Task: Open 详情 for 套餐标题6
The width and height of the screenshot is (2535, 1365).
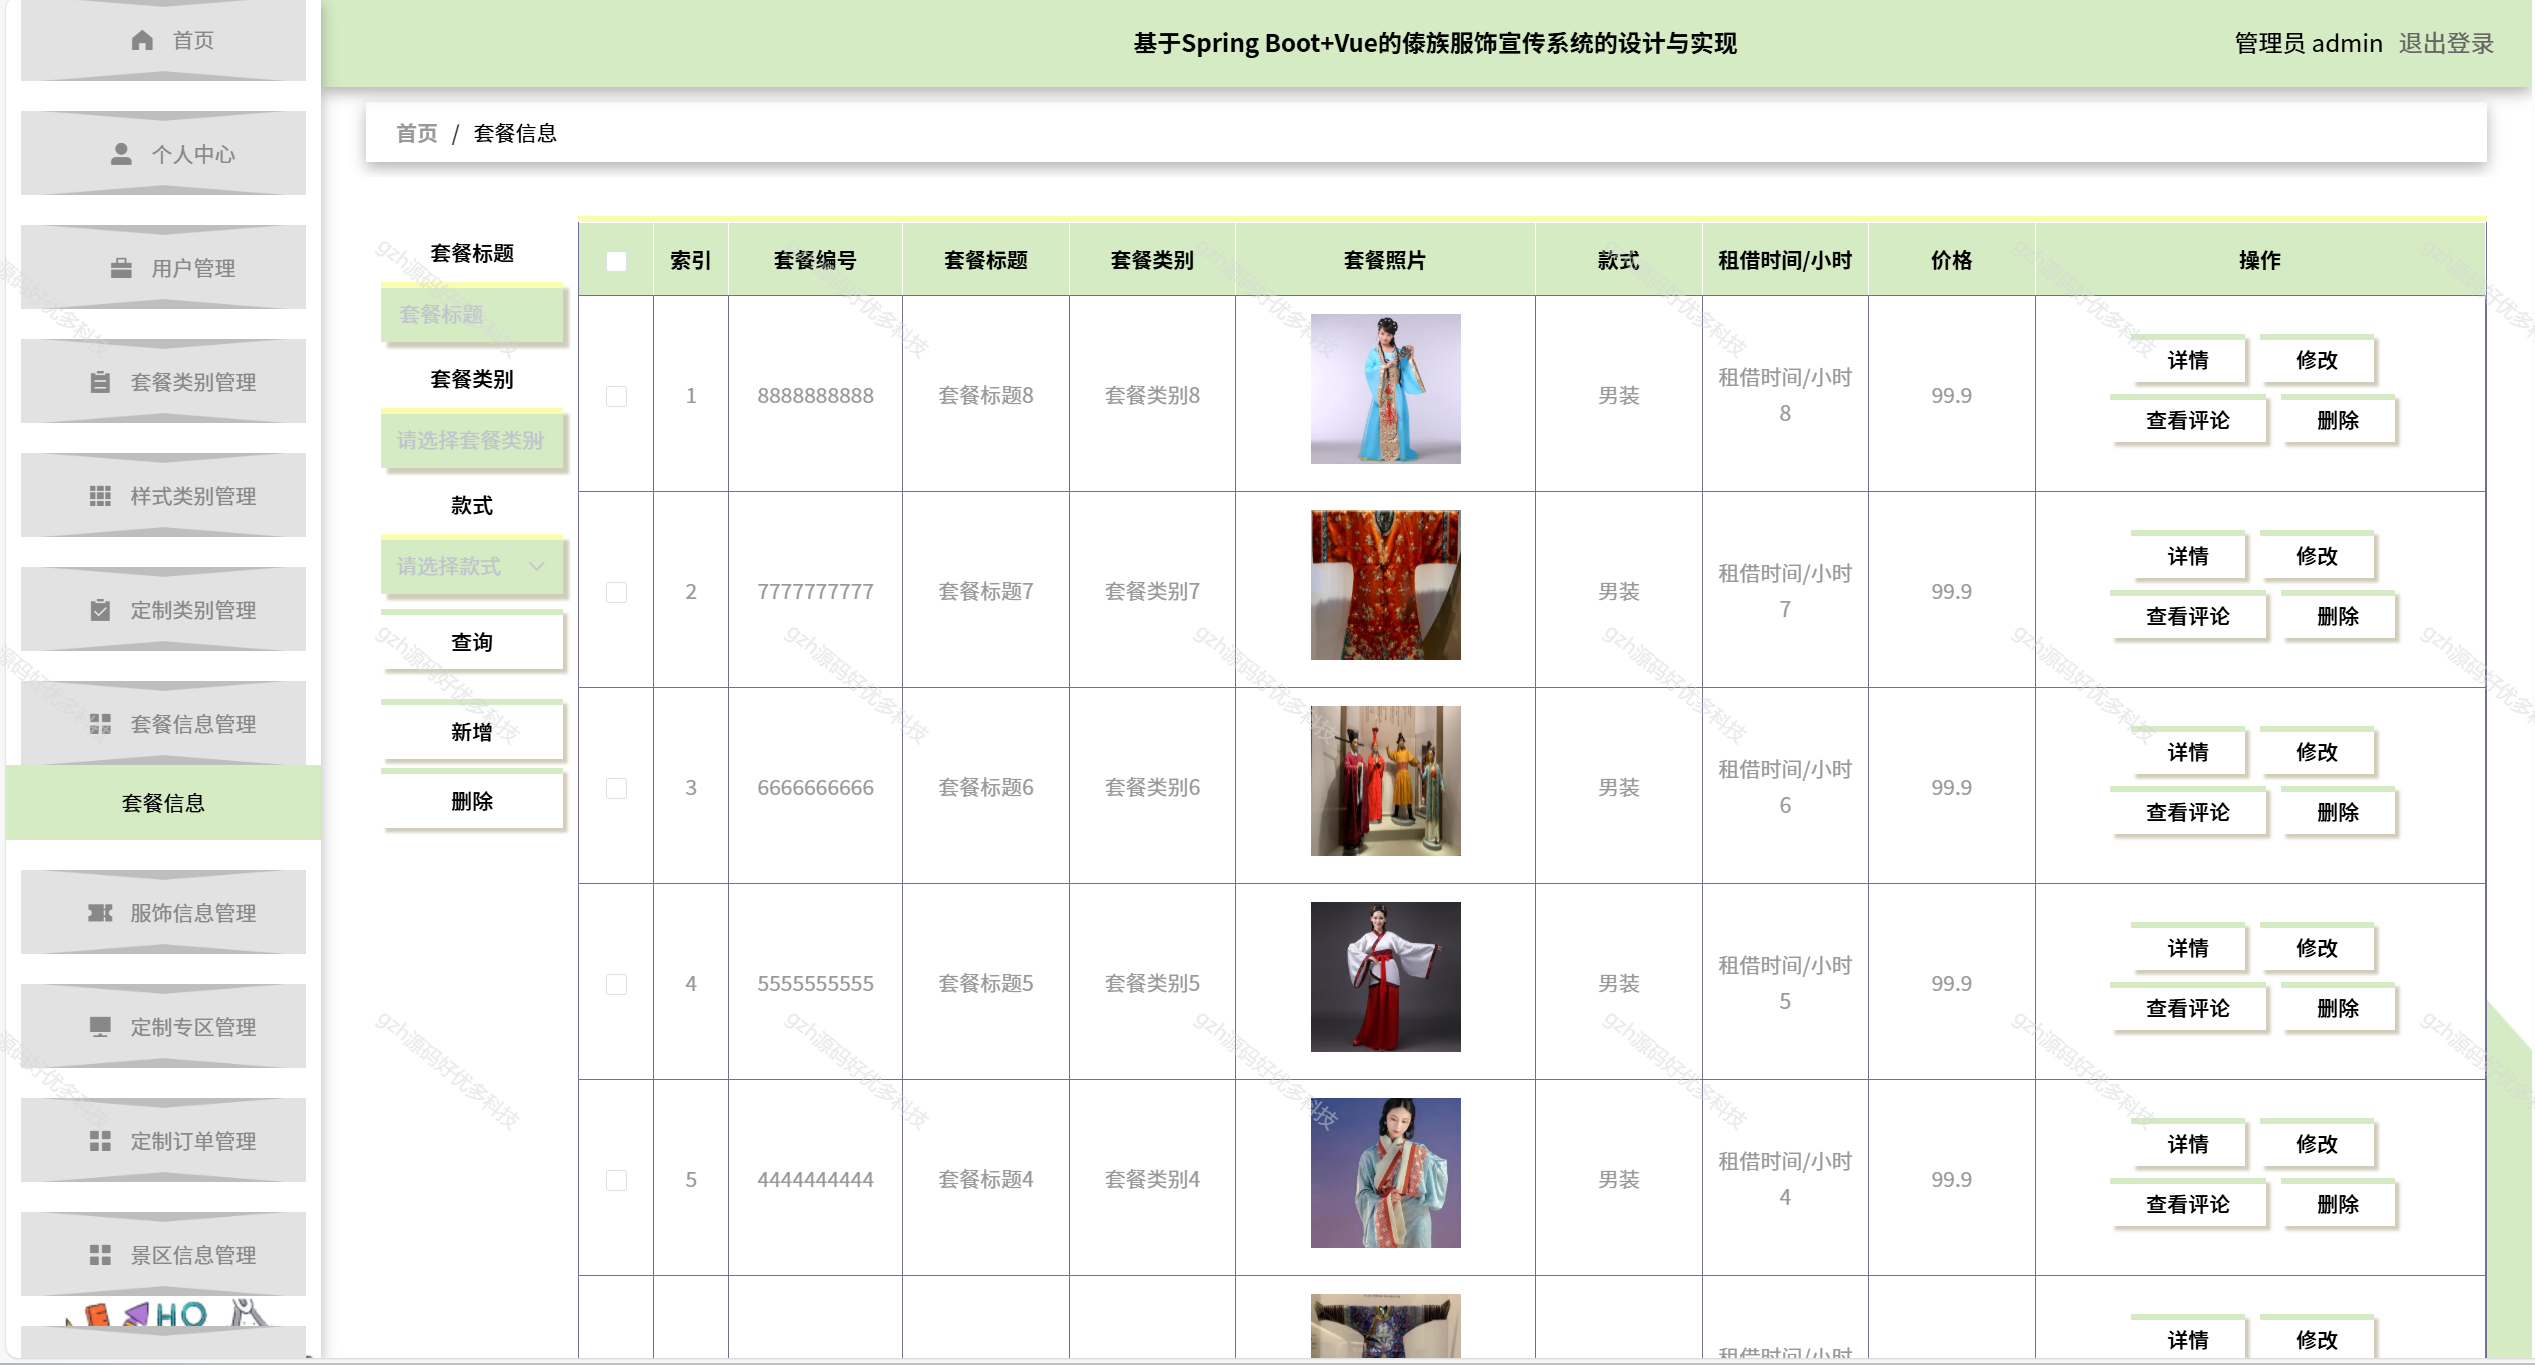Action: coord(2188,751)
